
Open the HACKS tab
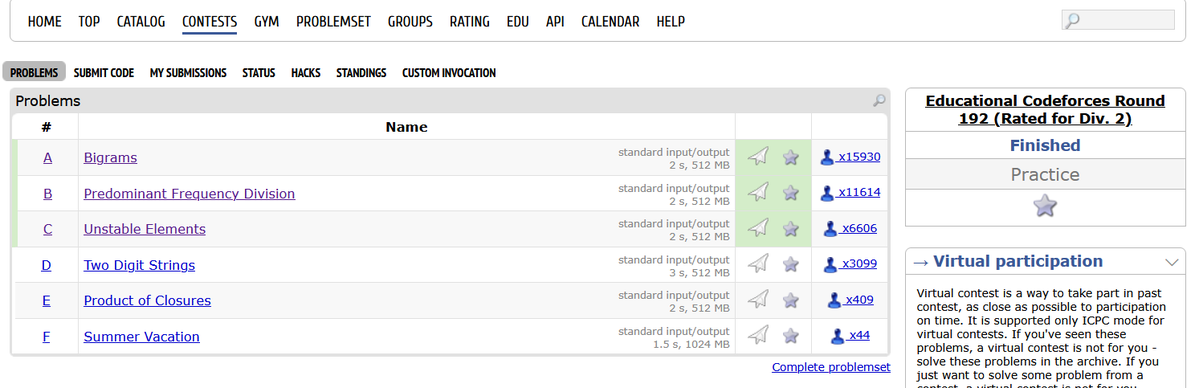point(306,73)
